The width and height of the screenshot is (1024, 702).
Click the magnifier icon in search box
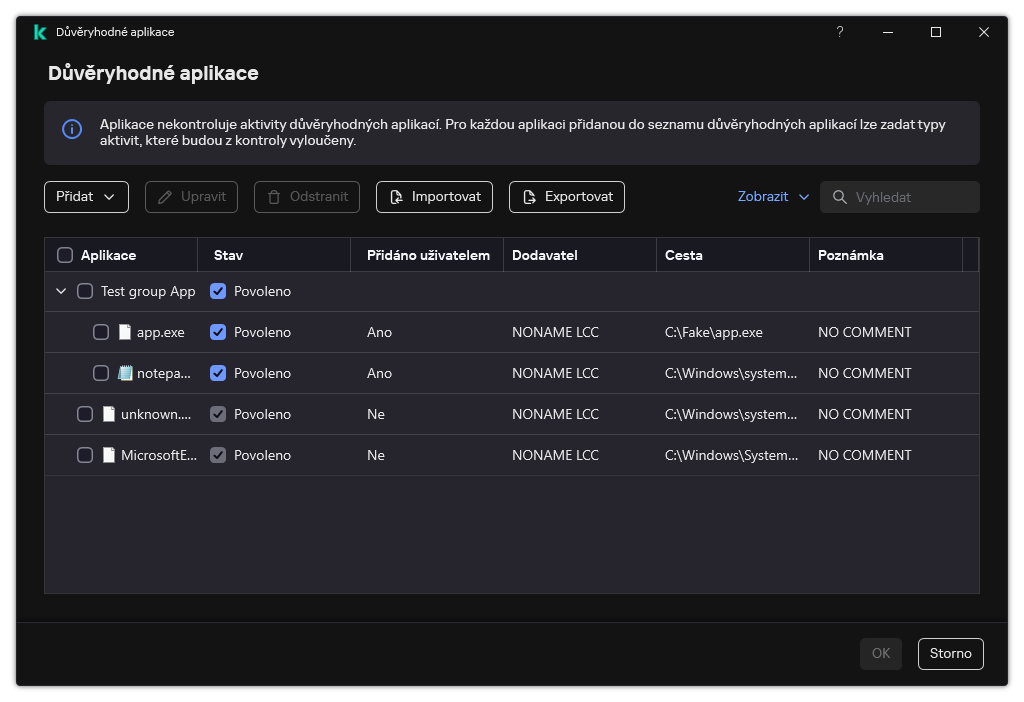(x=839, y=197)
